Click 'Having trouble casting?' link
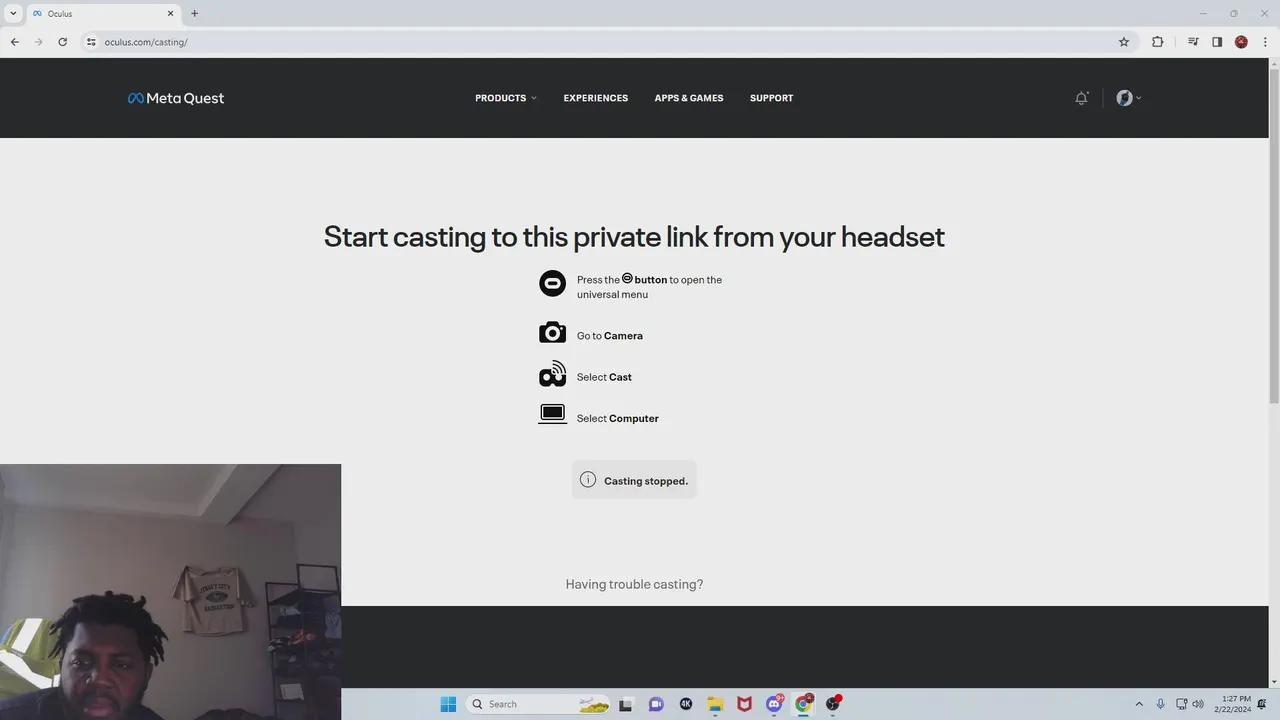The image size is (1280, 720). (634, 584)
